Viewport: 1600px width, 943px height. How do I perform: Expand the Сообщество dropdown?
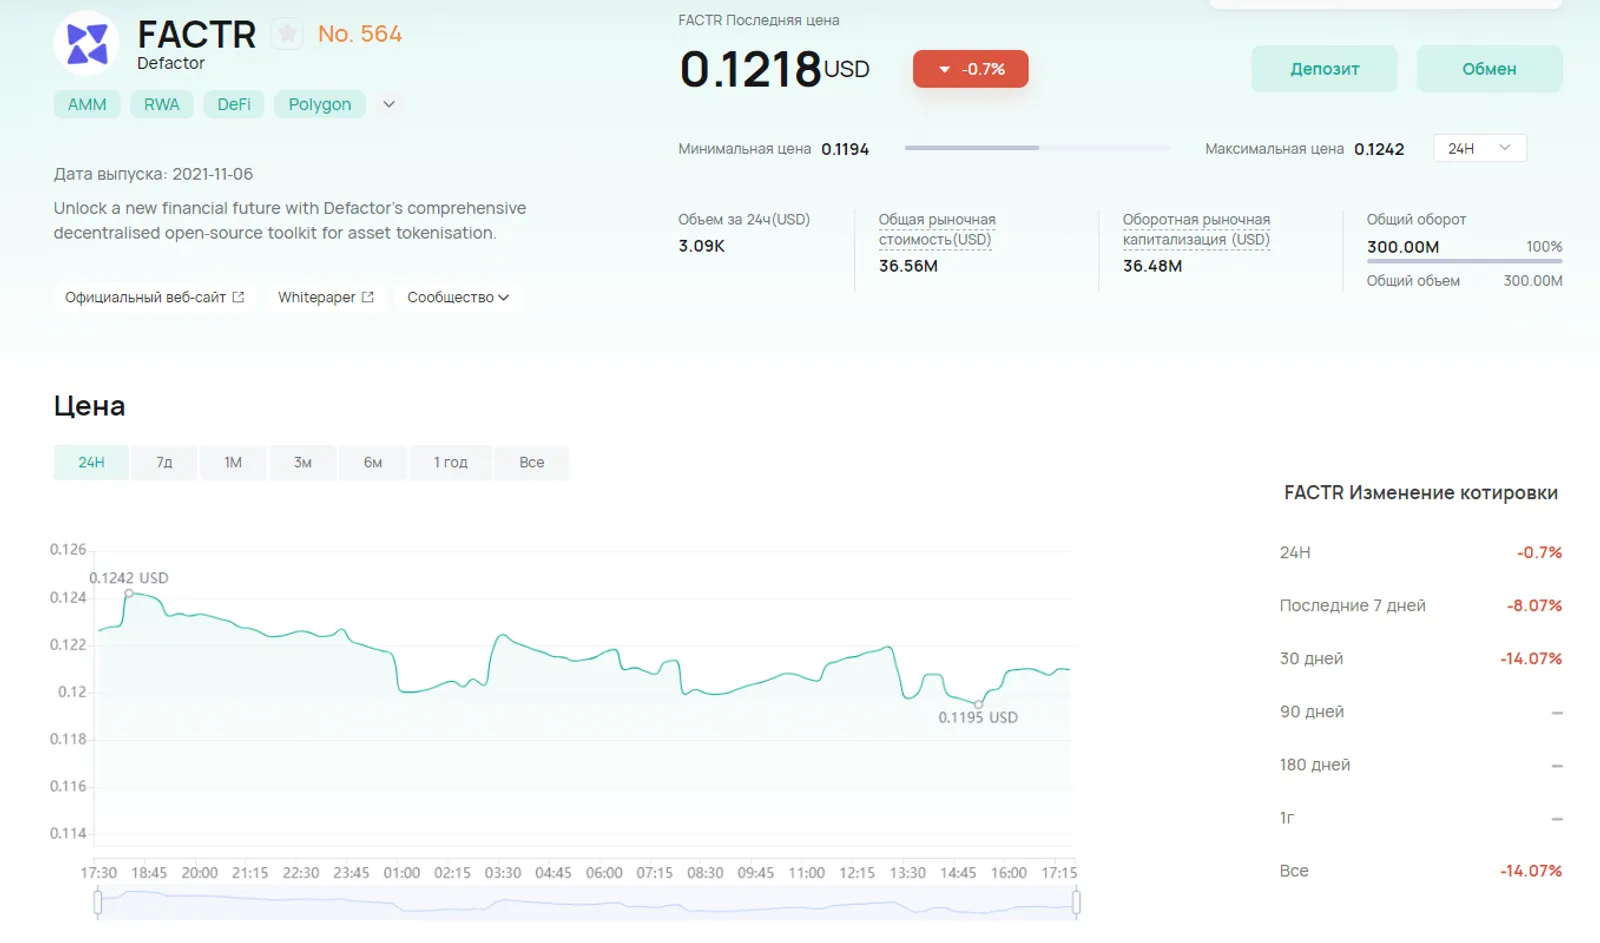(x=458, y=297)
